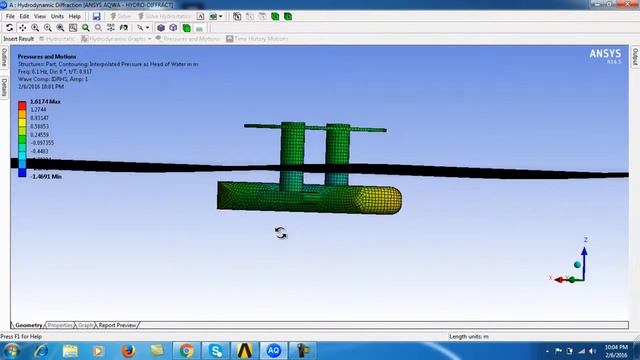Expand the Output side panel

636,57
